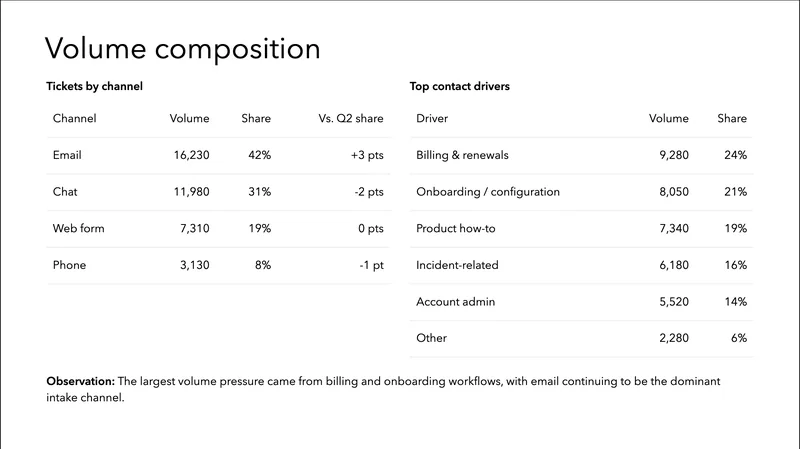Screen dimensions: 800x449
Task: Select the 24% share cell
Action: [x=736, y=155]
